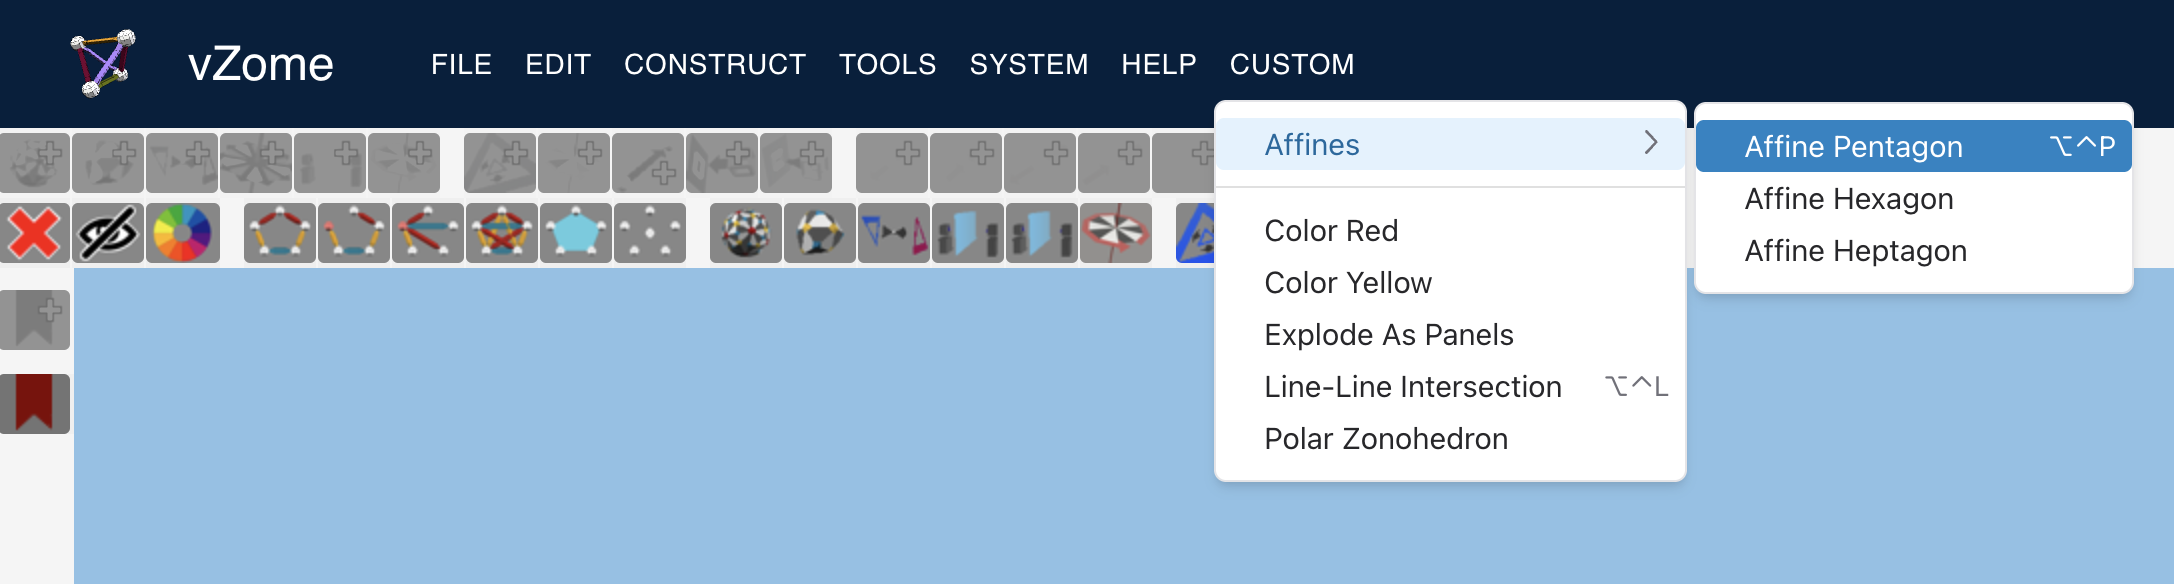Image resolution: width=2174 pixels, height=584 pixels.
Task: Open the CONSTRUCT menu
Action: pos(714,64)
